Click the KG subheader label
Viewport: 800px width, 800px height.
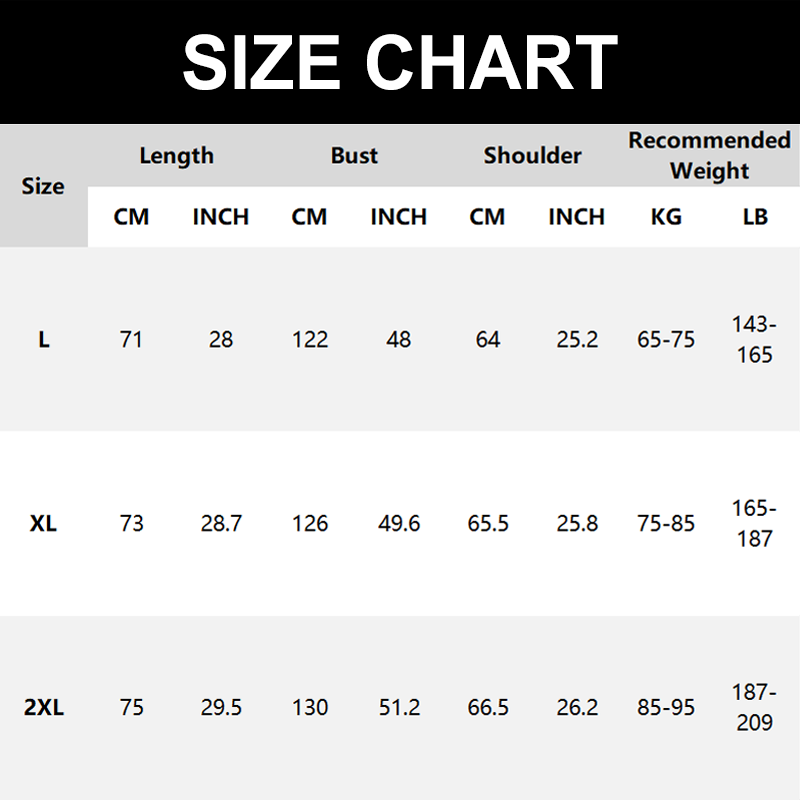pyautogui.click(x=666, y=217)
